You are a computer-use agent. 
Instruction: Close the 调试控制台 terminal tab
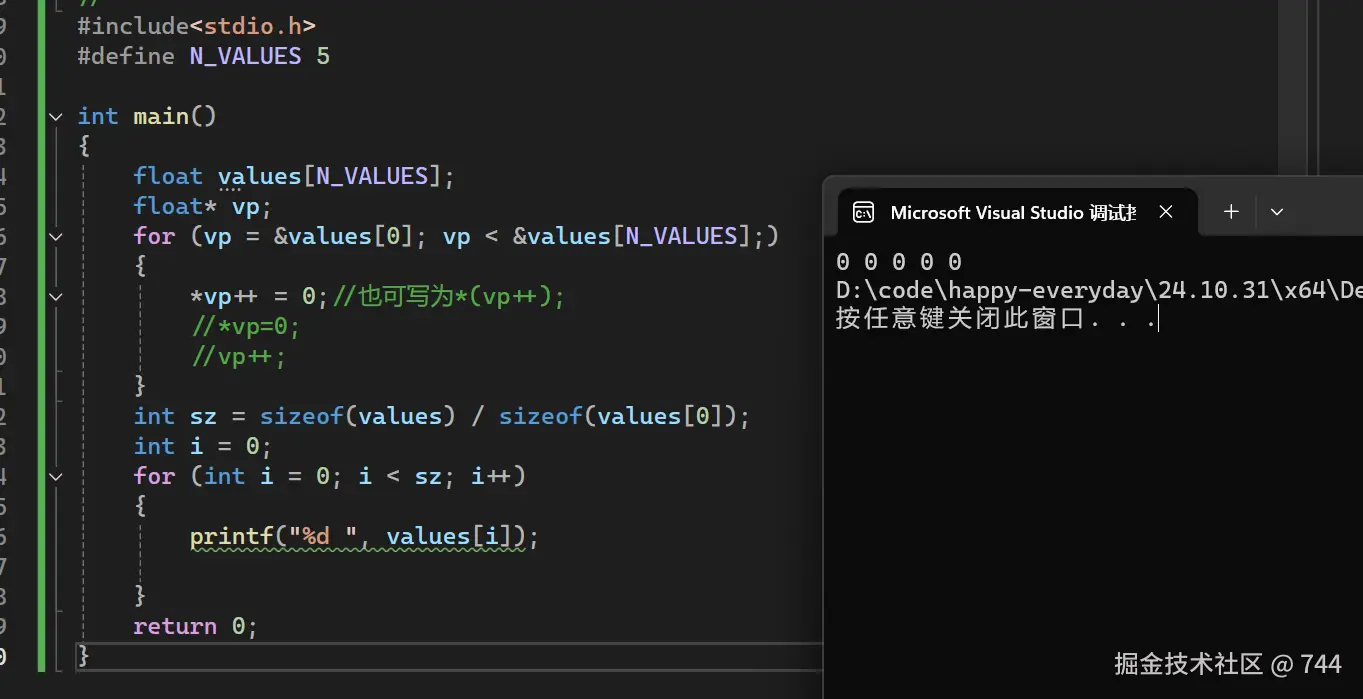tap(1165, 211)
